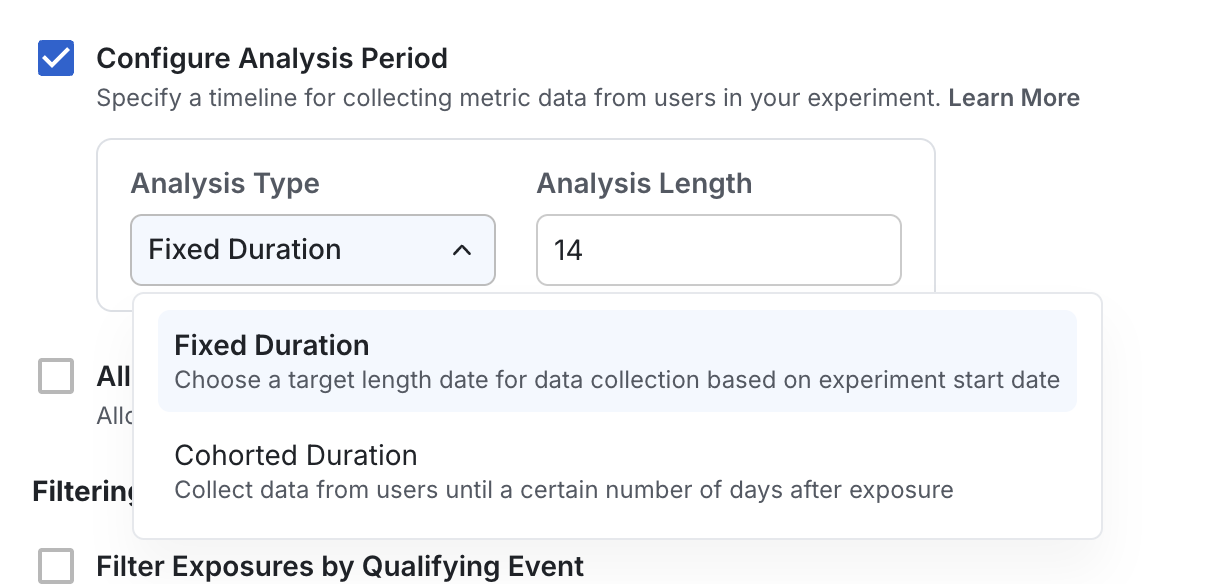Screen dimensions: 1214x584
Task: Click inside the Analysis Length field showing 14
Action: click(x=718, y=250)
